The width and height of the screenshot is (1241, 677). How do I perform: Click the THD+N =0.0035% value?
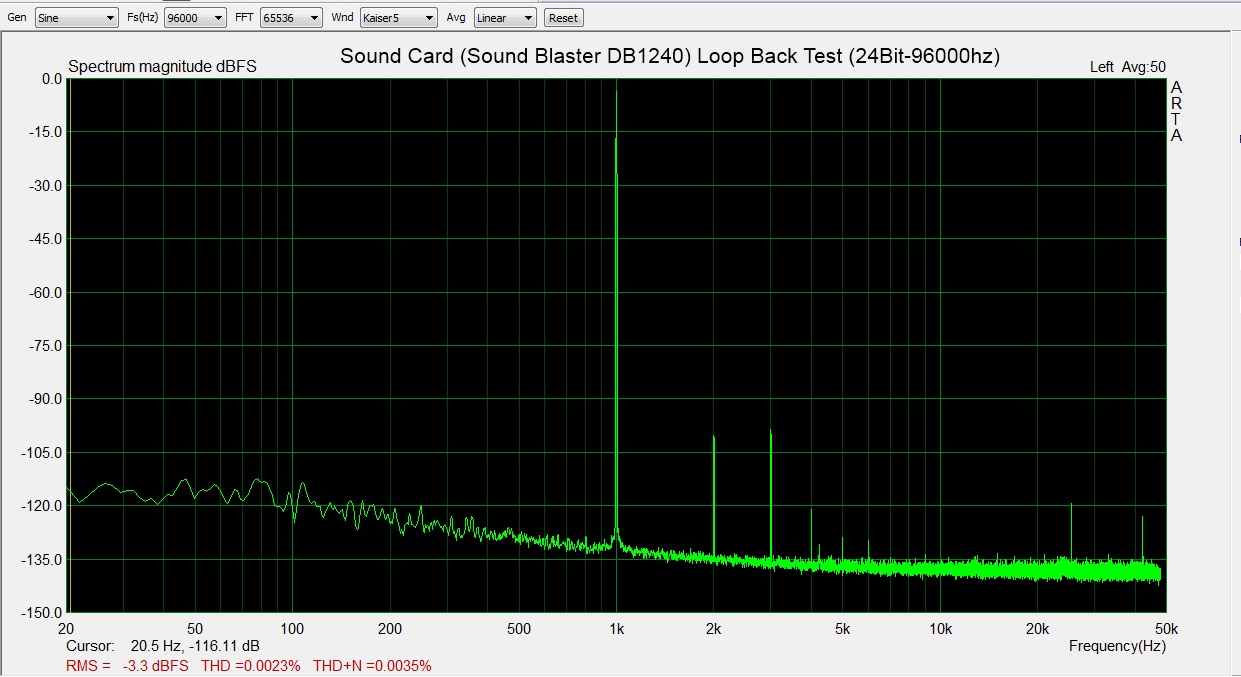(372, 665)
